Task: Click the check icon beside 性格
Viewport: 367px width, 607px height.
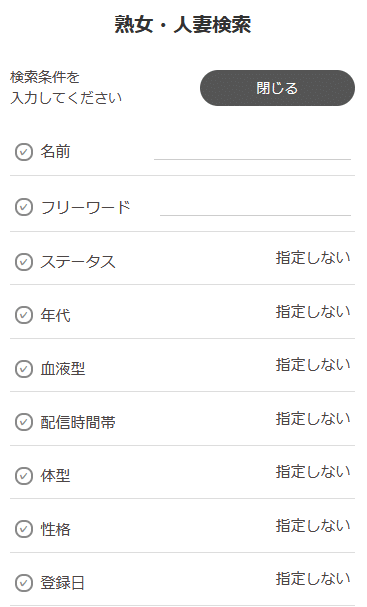Action: pyautogui.click(x=24, y=529)
